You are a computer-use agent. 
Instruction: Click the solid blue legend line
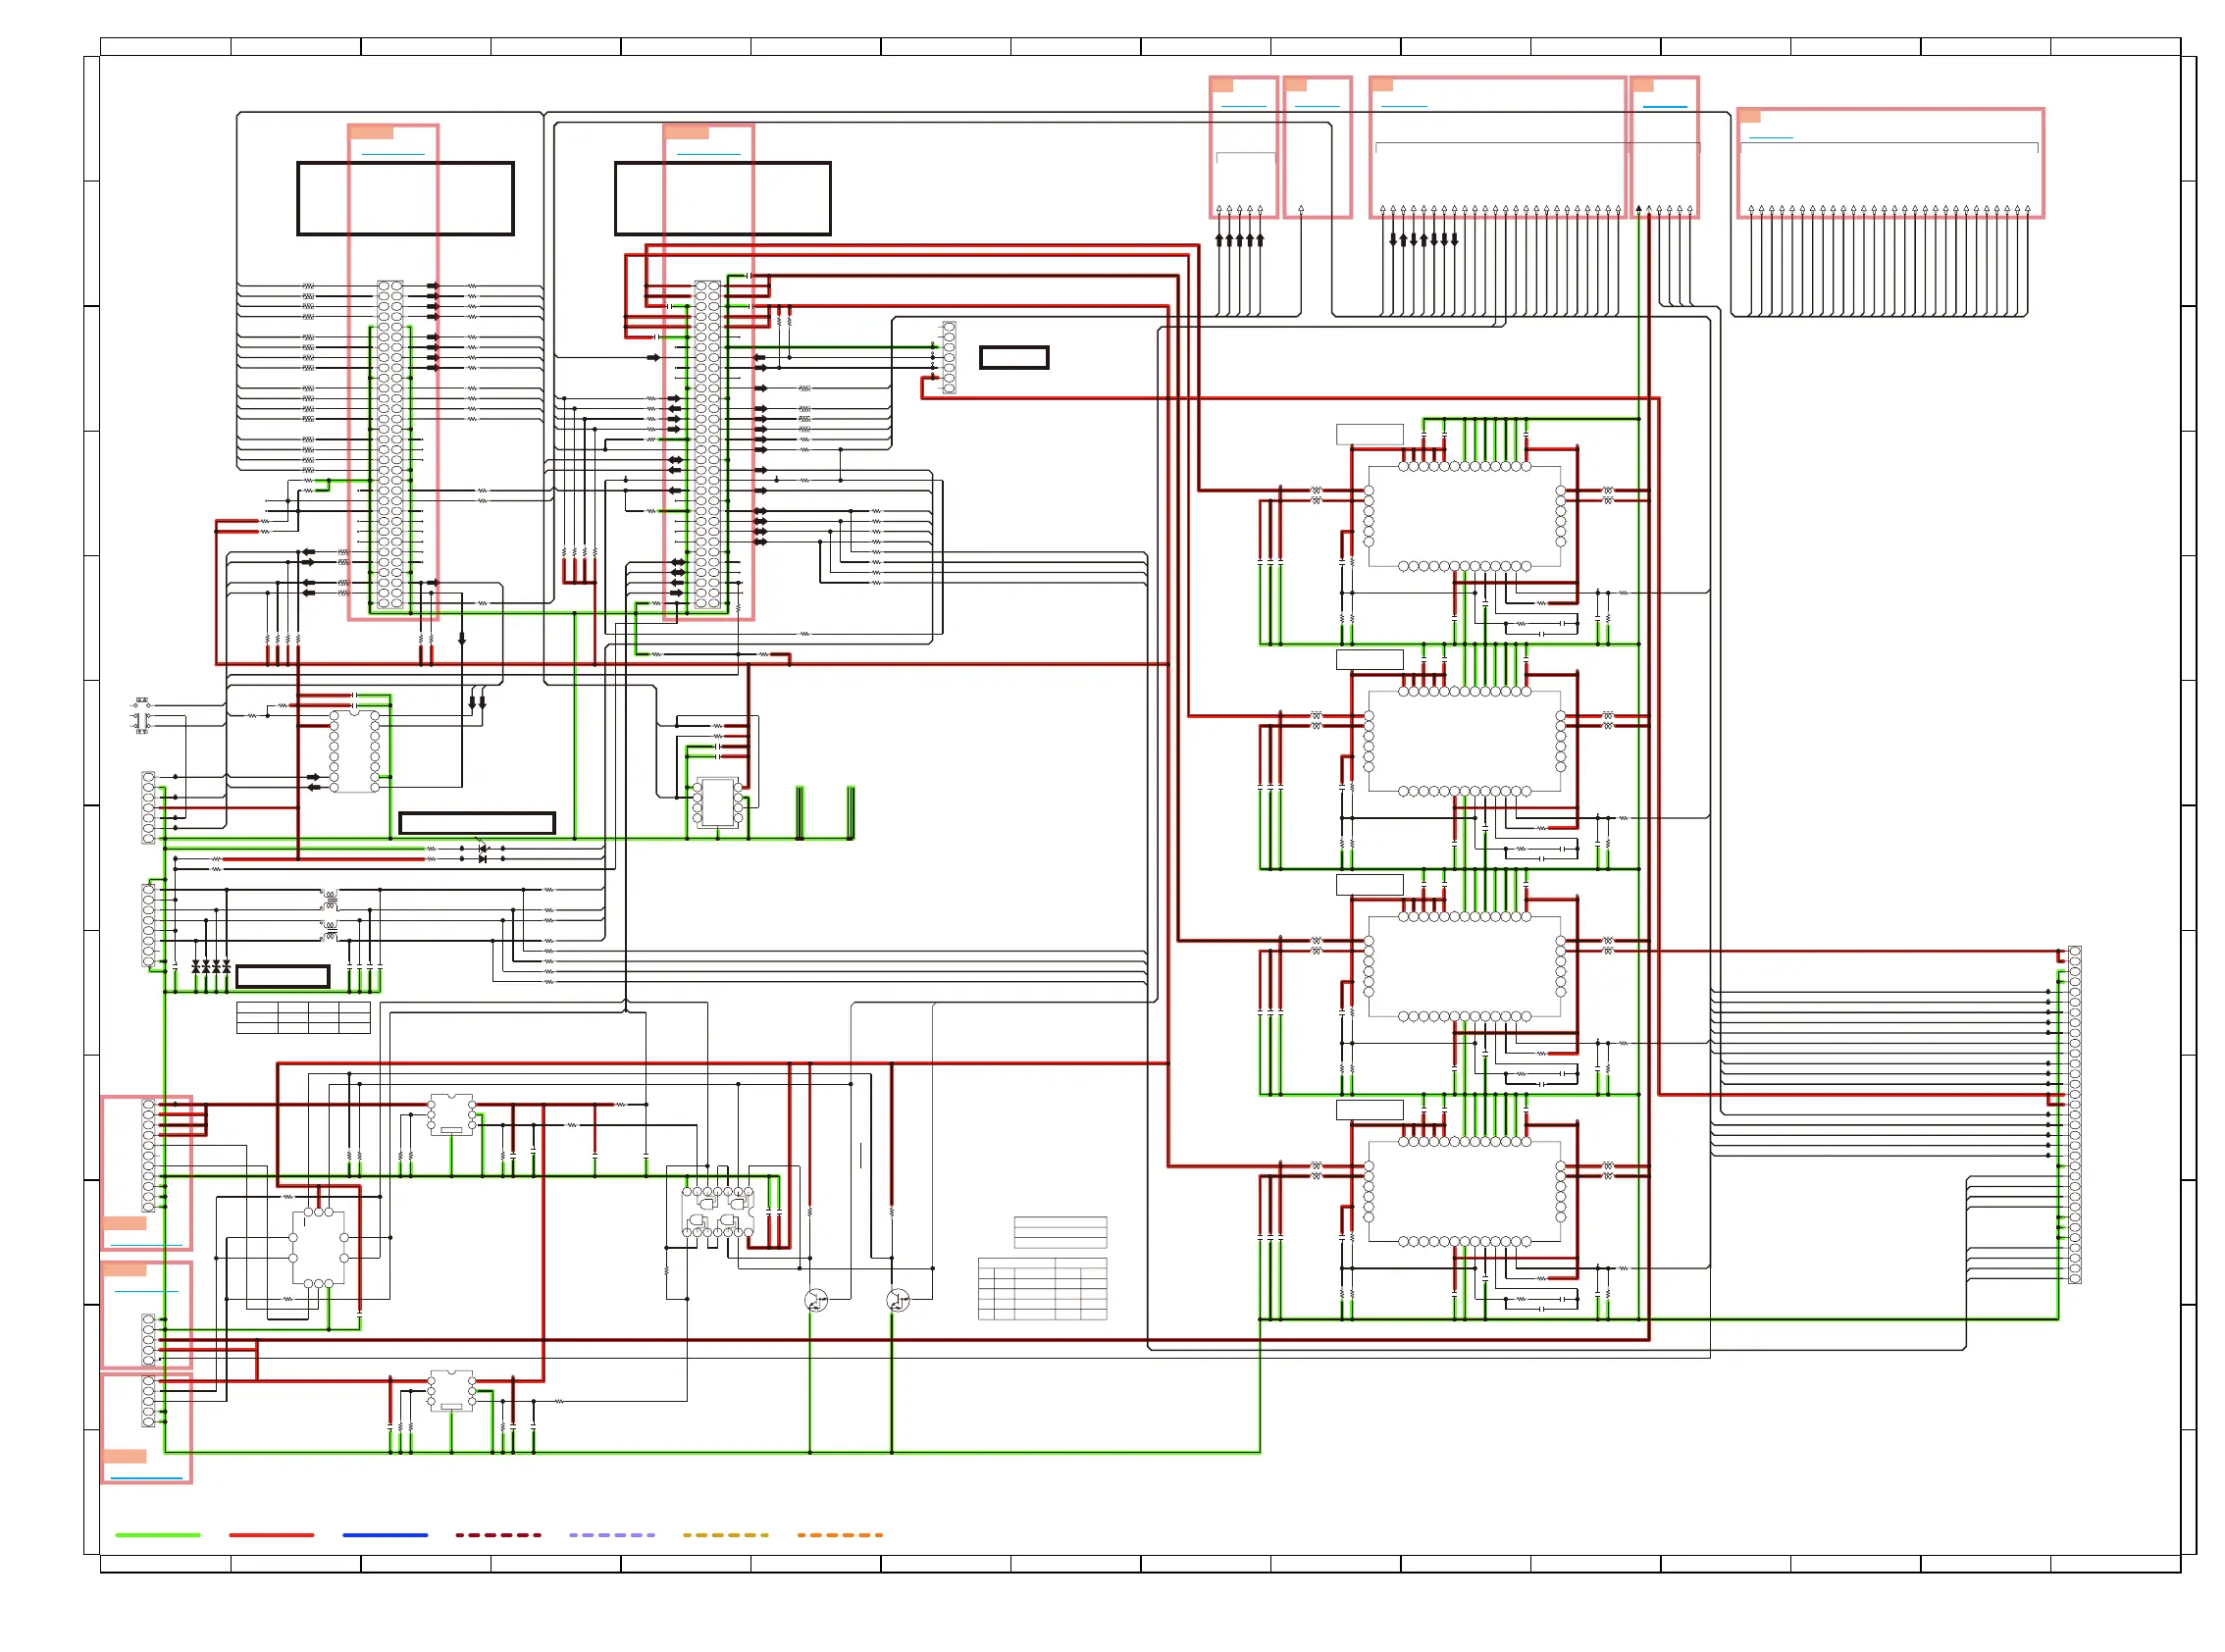coord(385,1534)
